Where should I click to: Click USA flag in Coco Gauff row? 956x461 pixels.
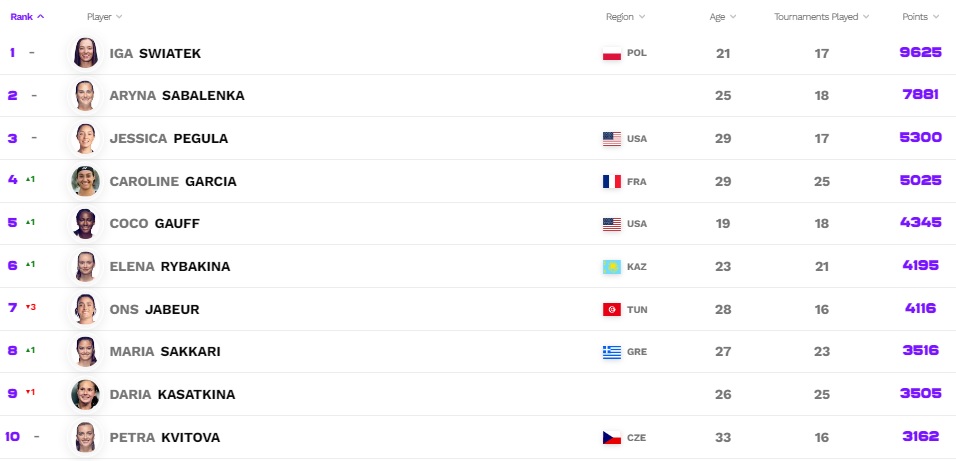[x=612, y=224]
